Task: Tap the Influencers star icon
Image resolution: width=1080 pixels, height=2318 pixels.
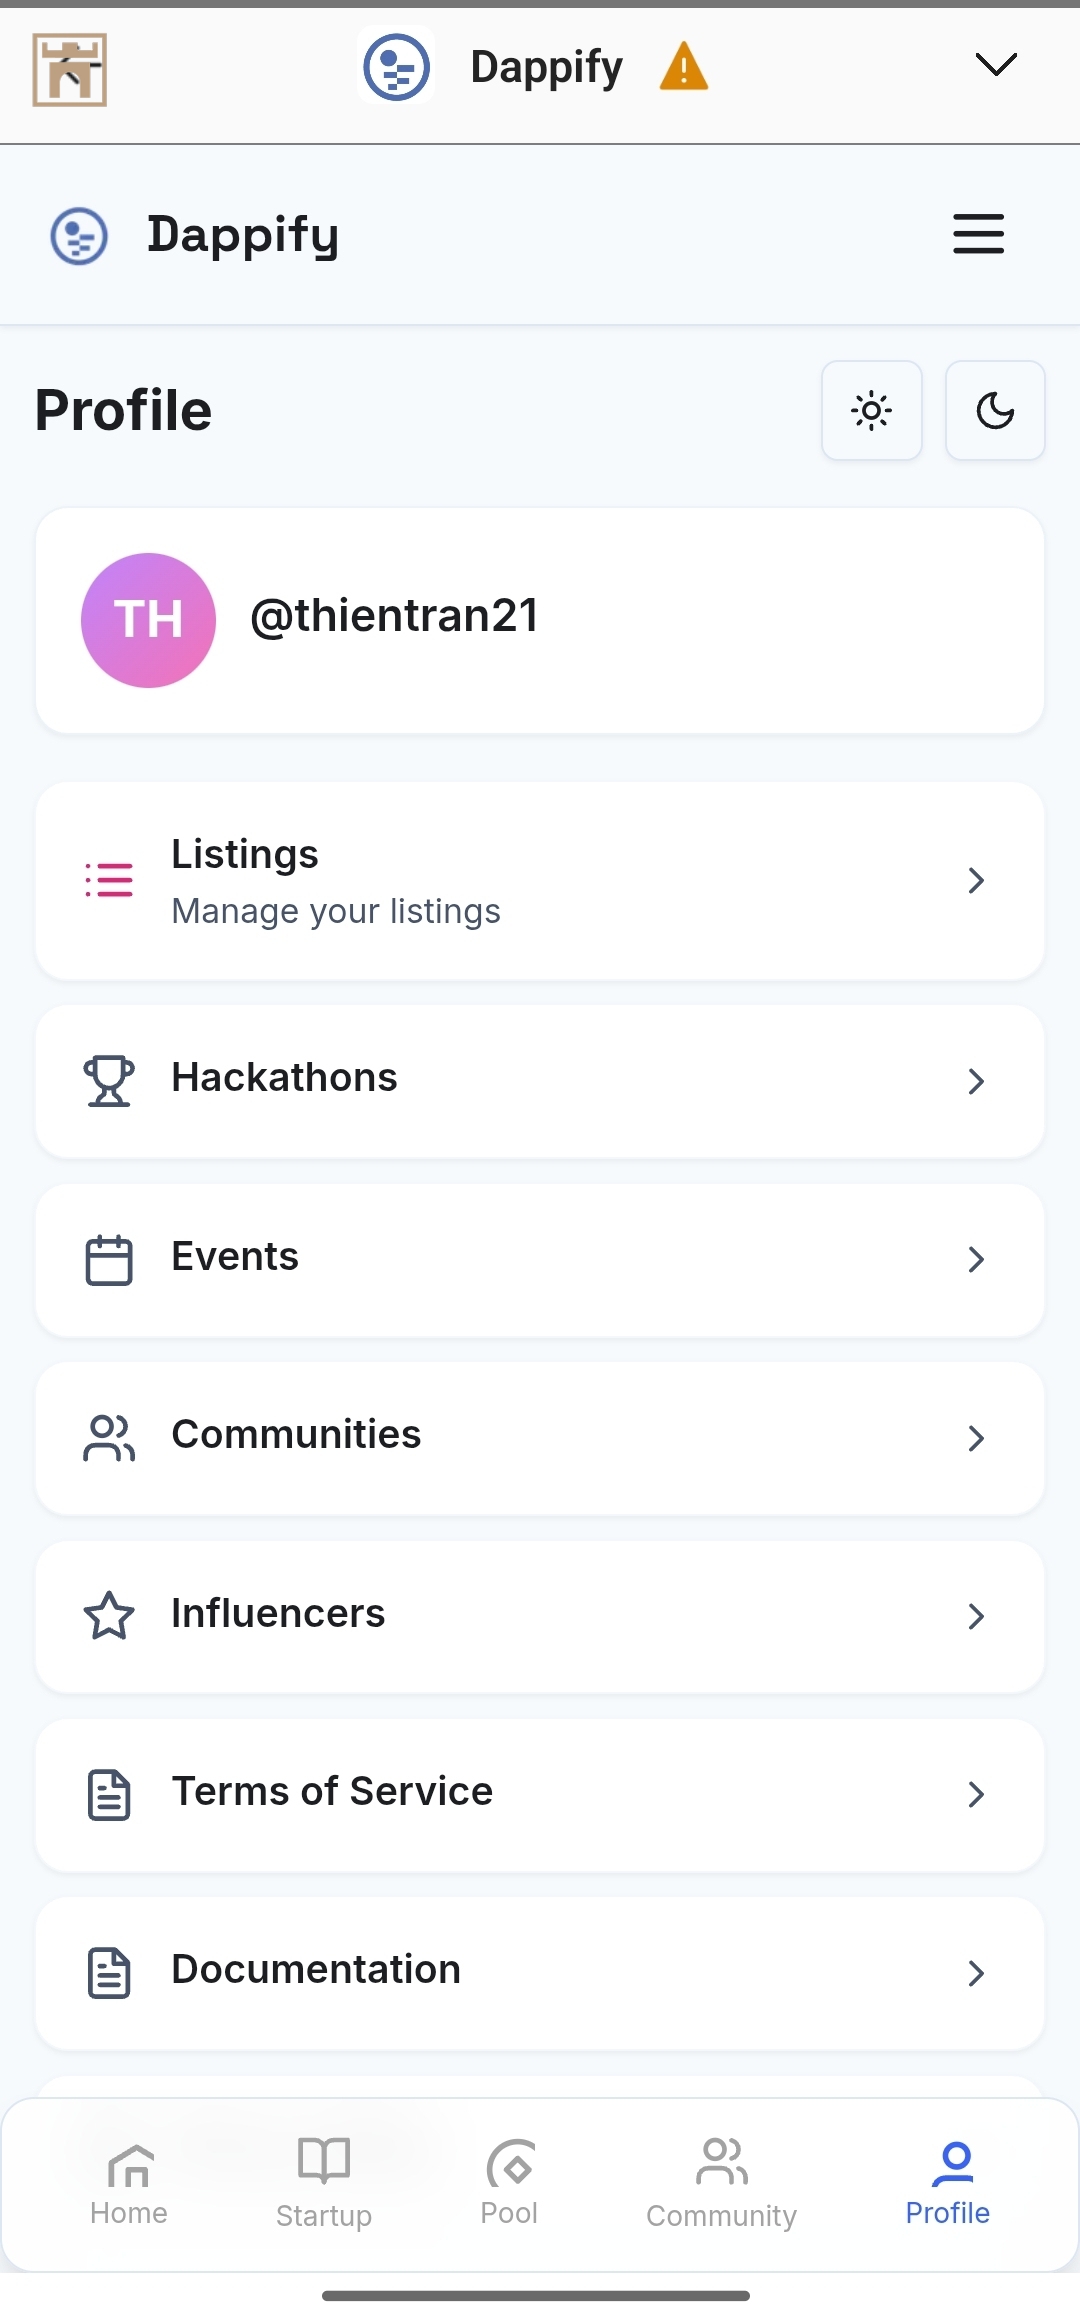Action: (109, 1615)
